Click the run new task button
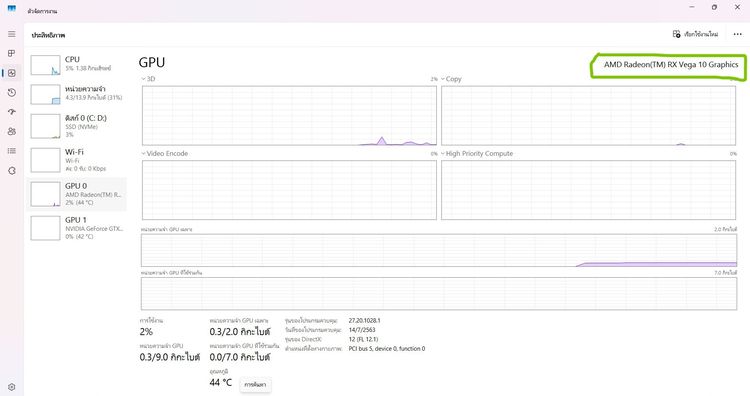750x396 pixels. 695,34
